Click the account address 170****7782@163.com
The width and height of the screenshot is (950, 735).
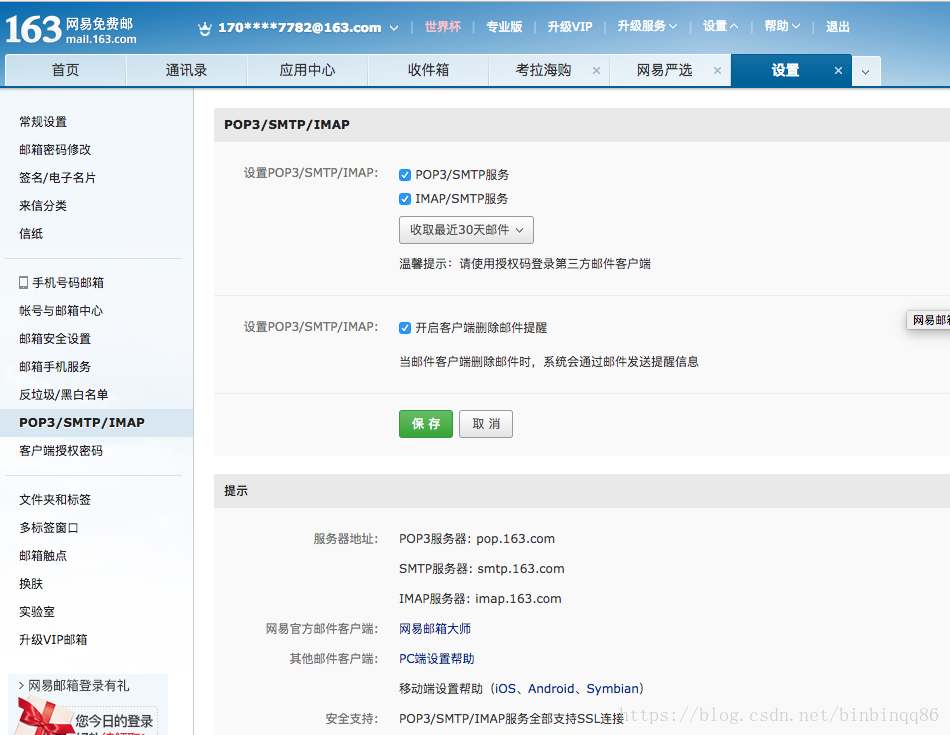pyautogui.click(x=300, y=27)
